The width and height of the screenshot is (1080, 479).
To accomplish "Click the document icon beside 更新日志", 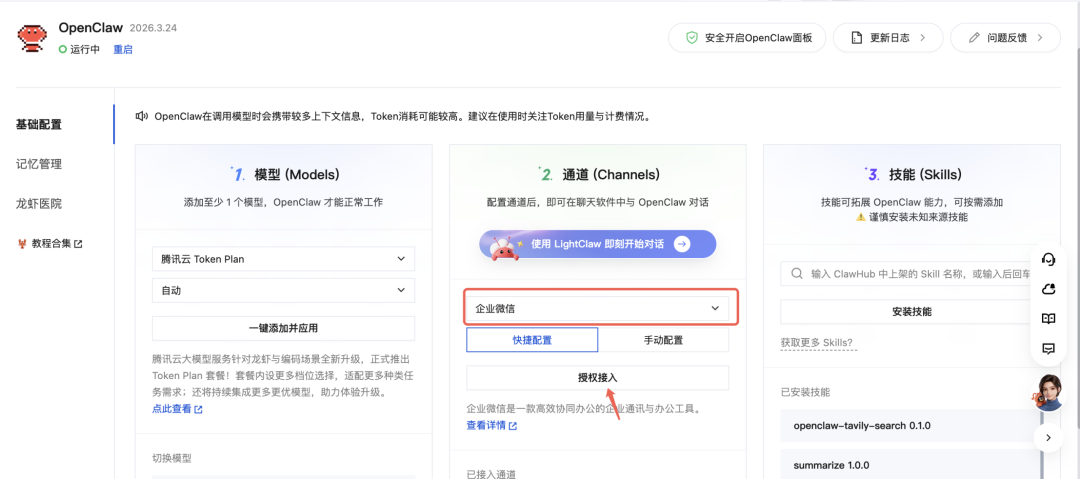I will (857, 38).
